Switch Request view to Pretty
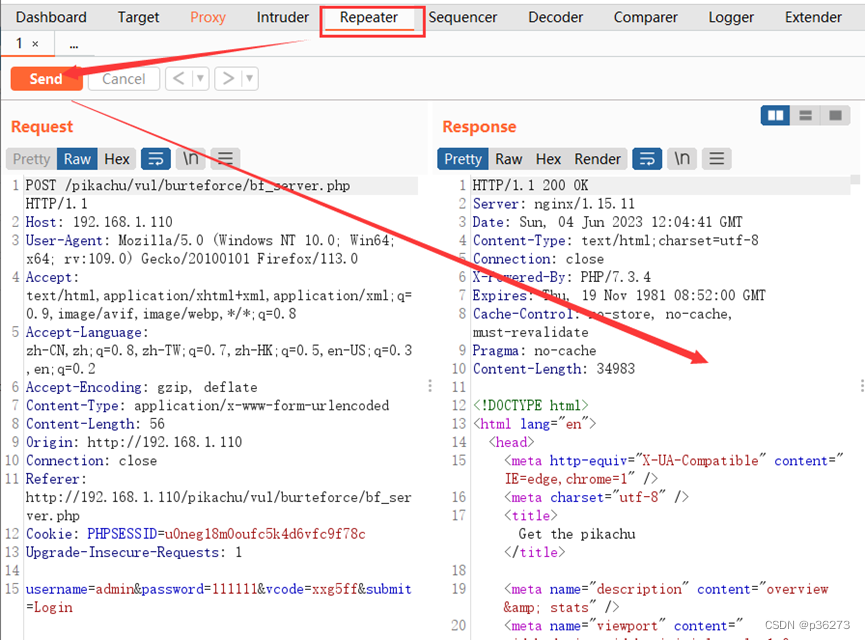Image resolution: width=865 pixels, height=640 pixels. [x=31, y=159]
